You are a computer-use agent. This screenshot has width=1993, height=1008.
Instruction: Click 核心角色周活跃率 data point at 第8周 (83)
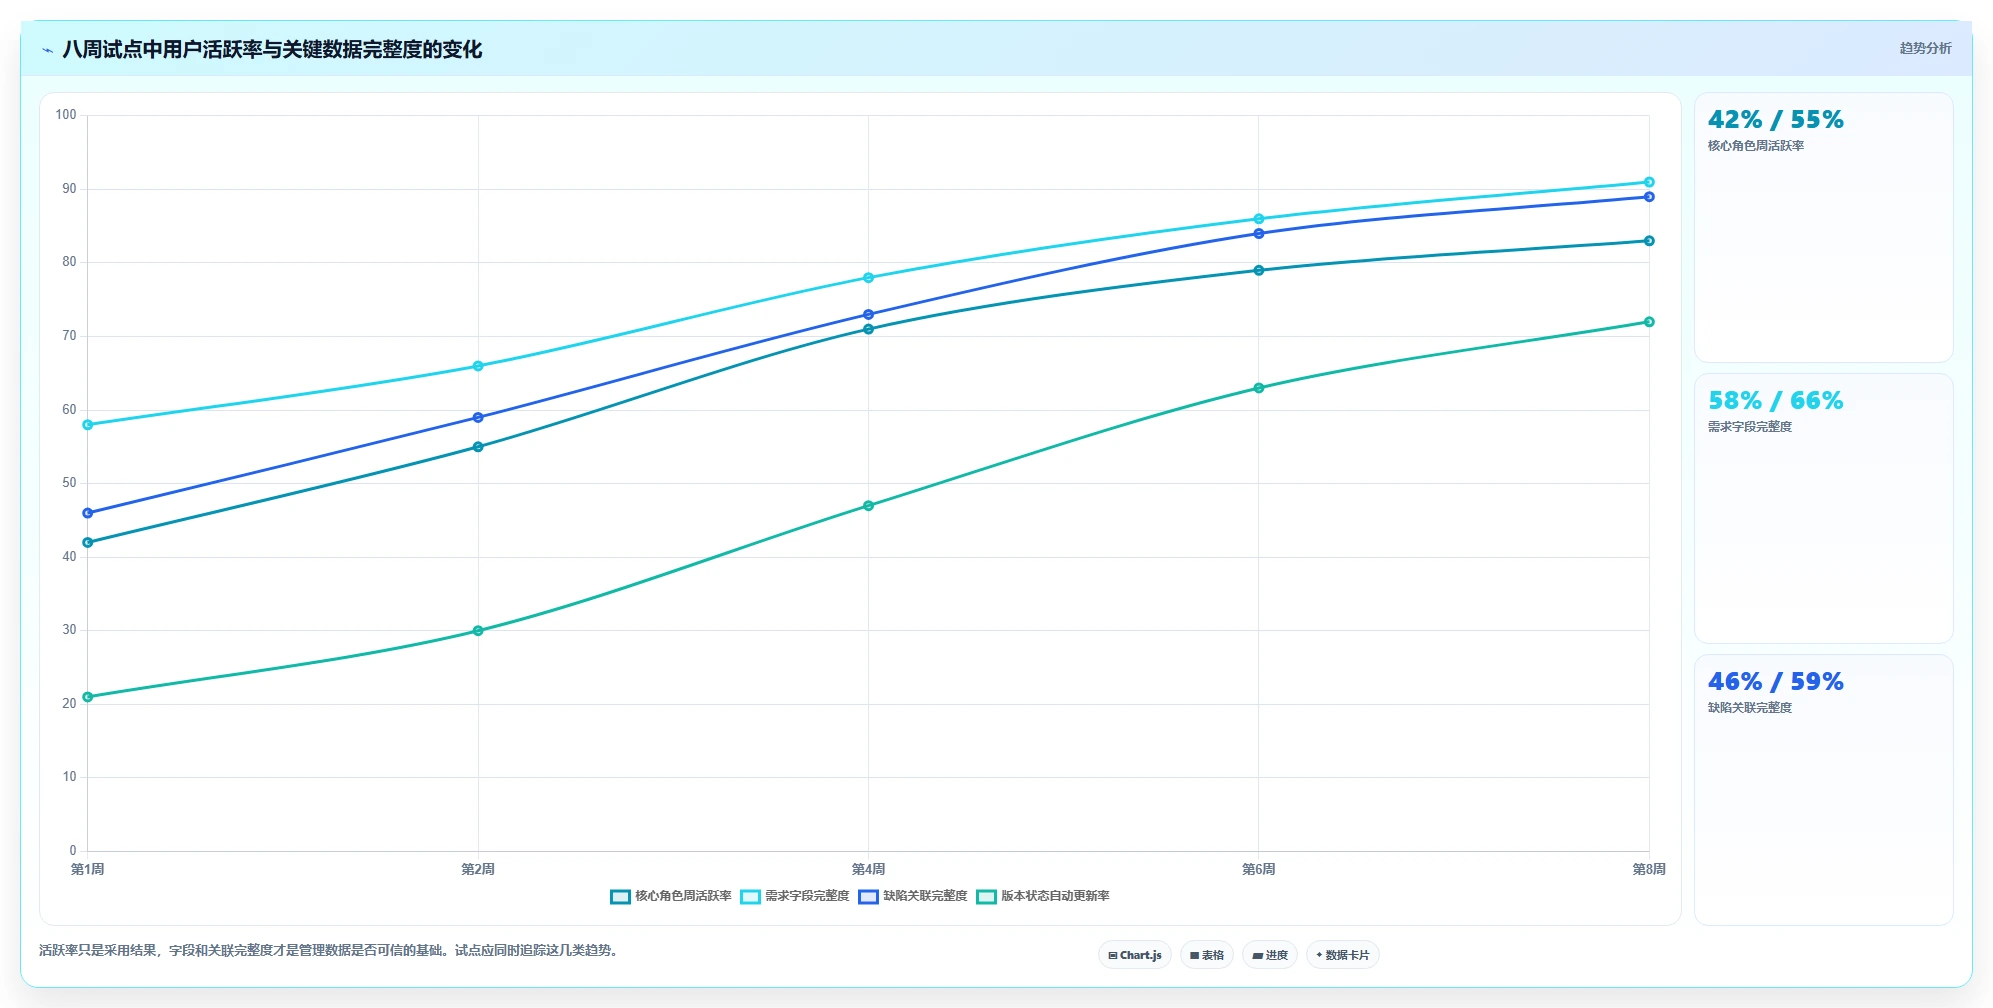pos(1649,241)
